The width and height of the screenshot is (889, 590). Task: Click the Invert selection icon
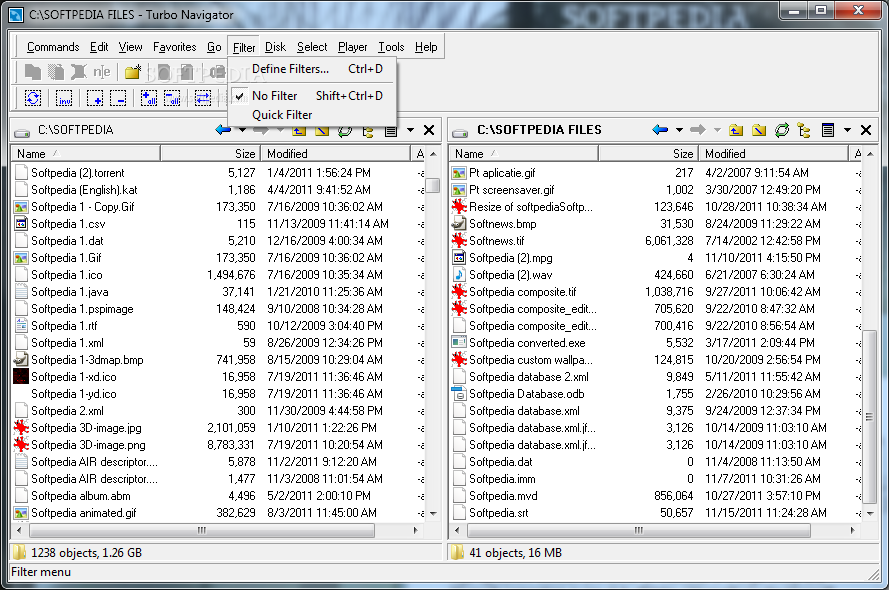pyautogui.click(x=64, y=98)
